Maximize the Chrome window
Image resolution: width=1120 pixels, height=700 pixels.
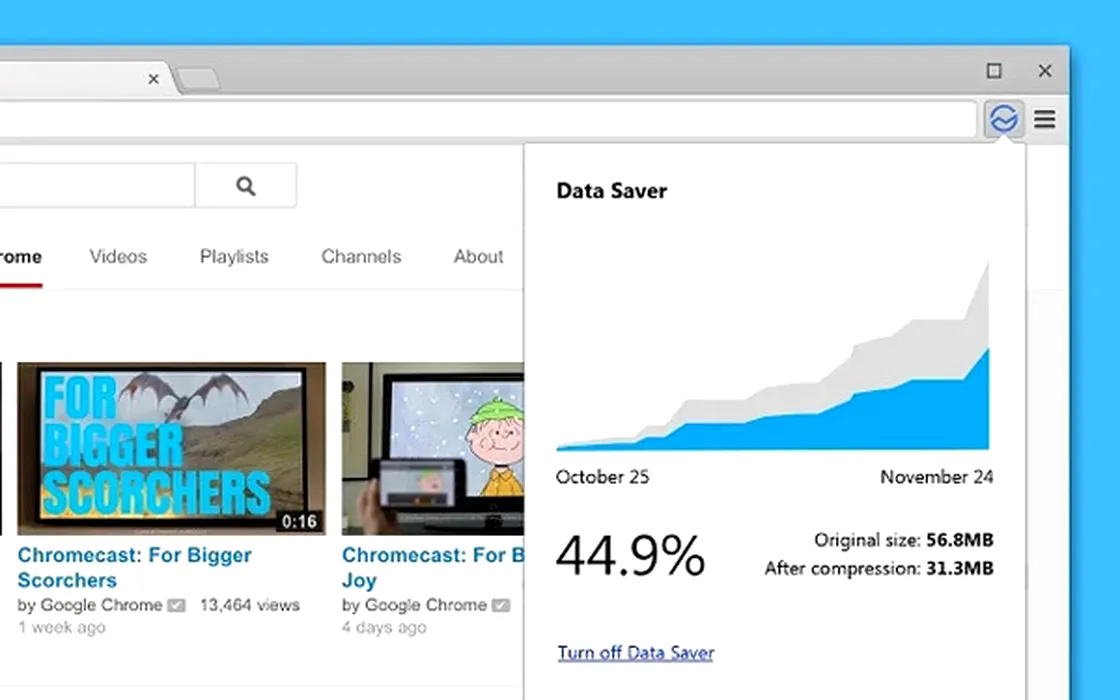[993, 71]
